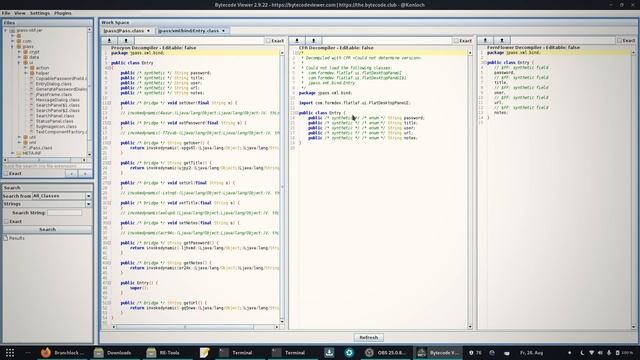Switch to the jpass/JPass.class tab
640x360 pixels.
(x=124, y=31)
